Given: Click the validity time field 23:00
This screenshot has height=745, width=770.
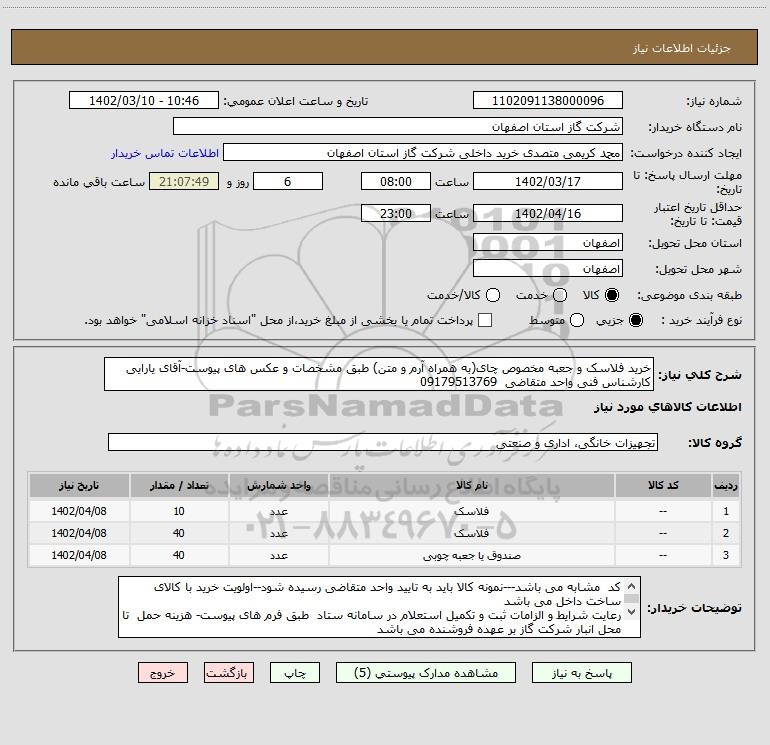Looking at the screenshot, I should click(x=396, y=214).
